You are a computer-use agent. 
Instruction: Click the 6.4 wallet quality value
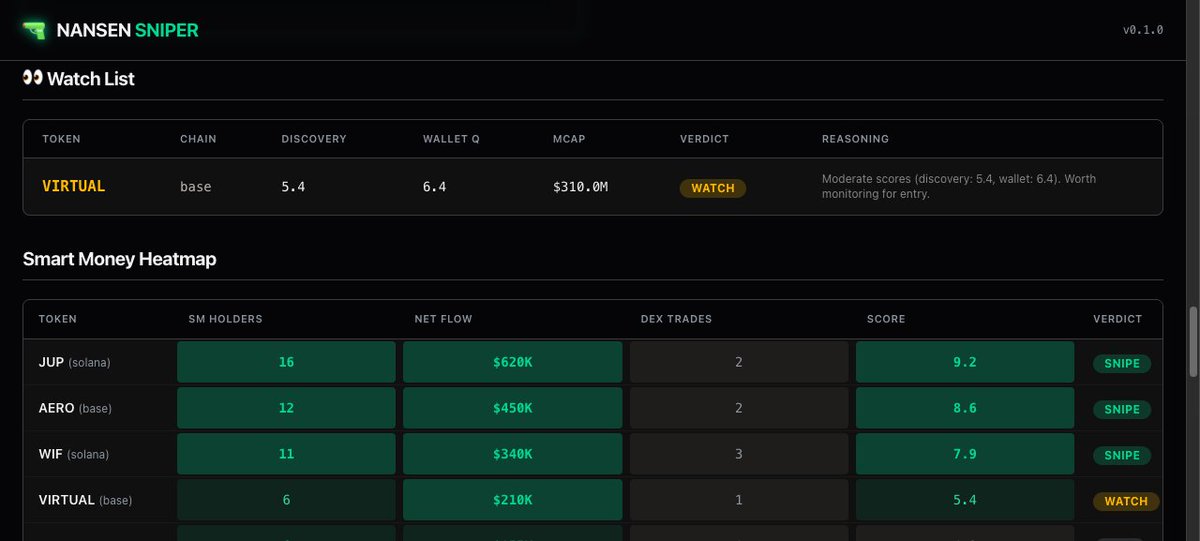point(434,187)
